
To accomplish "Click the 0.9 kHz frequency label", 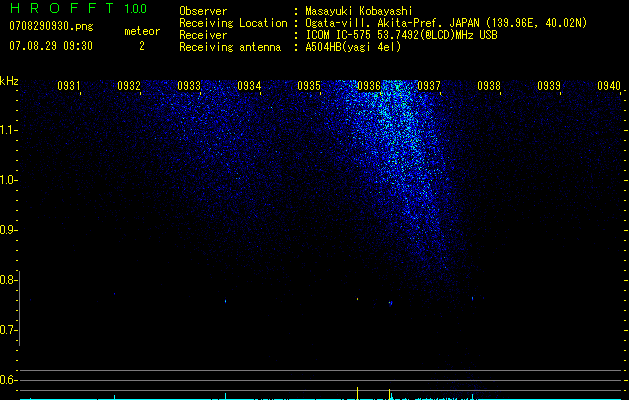I will [7, 230].
